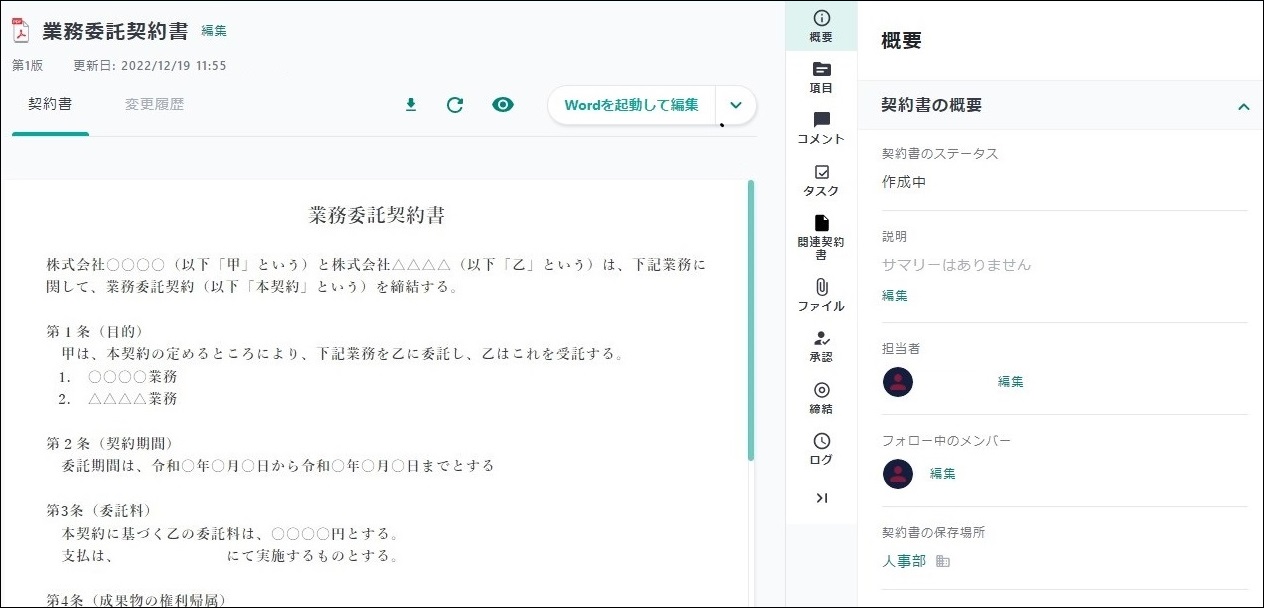Image resolution: width=1264 pixels, height=608 pixels.
Task: Select the 契約書 tab
Action: [50, 104]
